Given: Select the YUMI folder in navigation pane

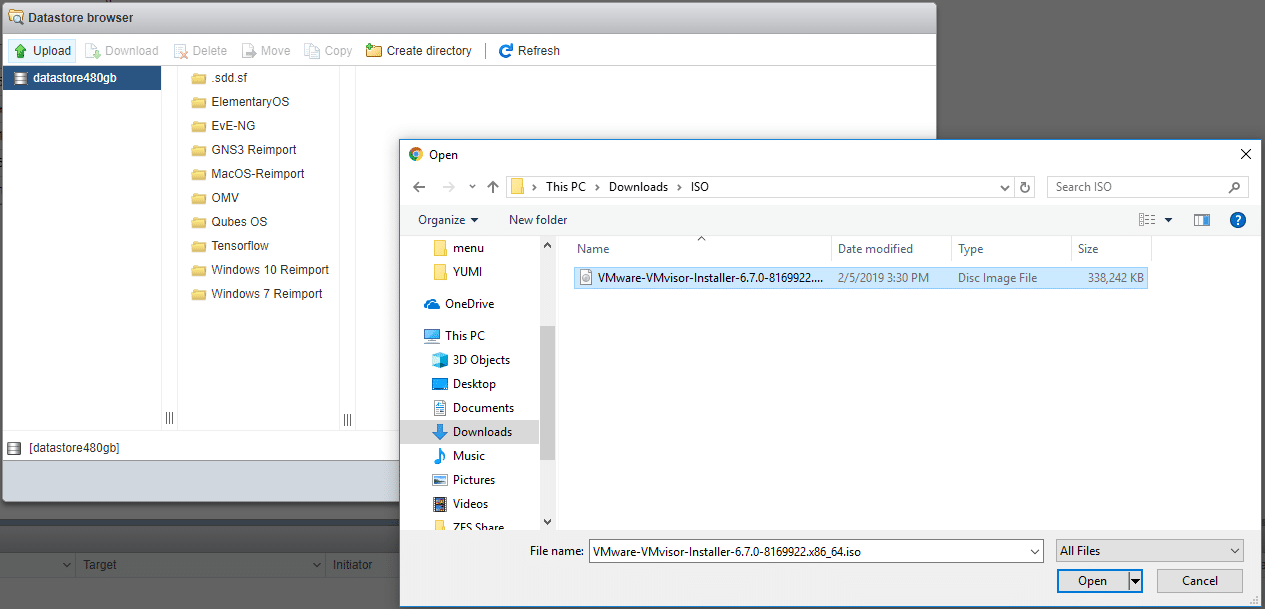Looking at the screenshot, I should [458, 272].
